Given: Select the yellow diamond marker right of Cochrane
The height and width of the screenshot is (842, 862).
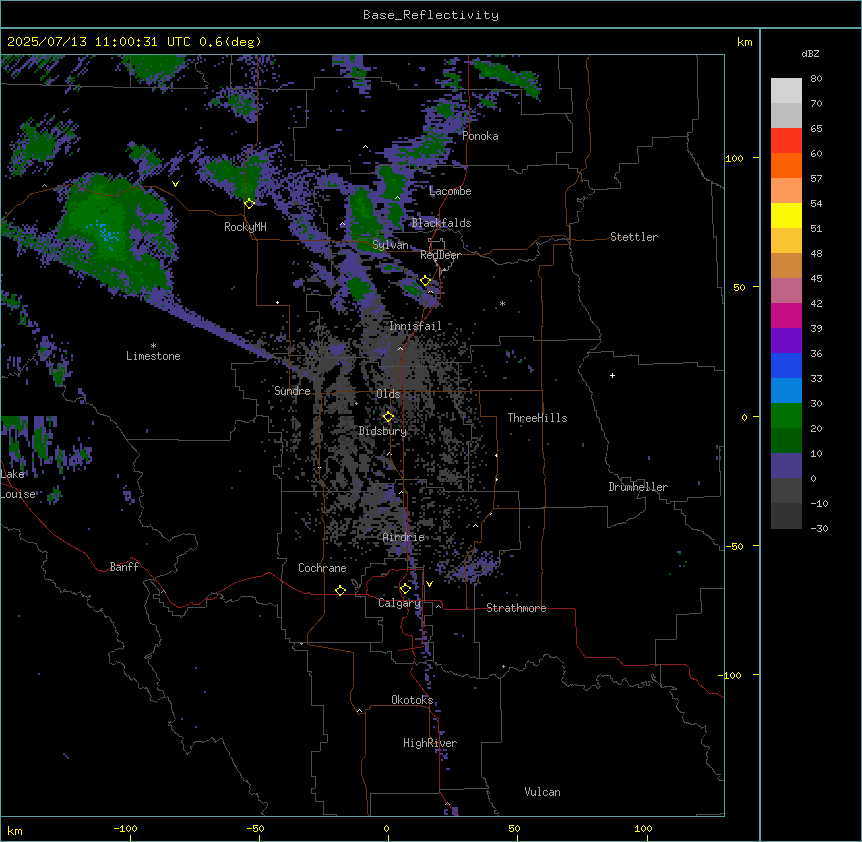Looking at the screenshot, I should coord(340,590).
